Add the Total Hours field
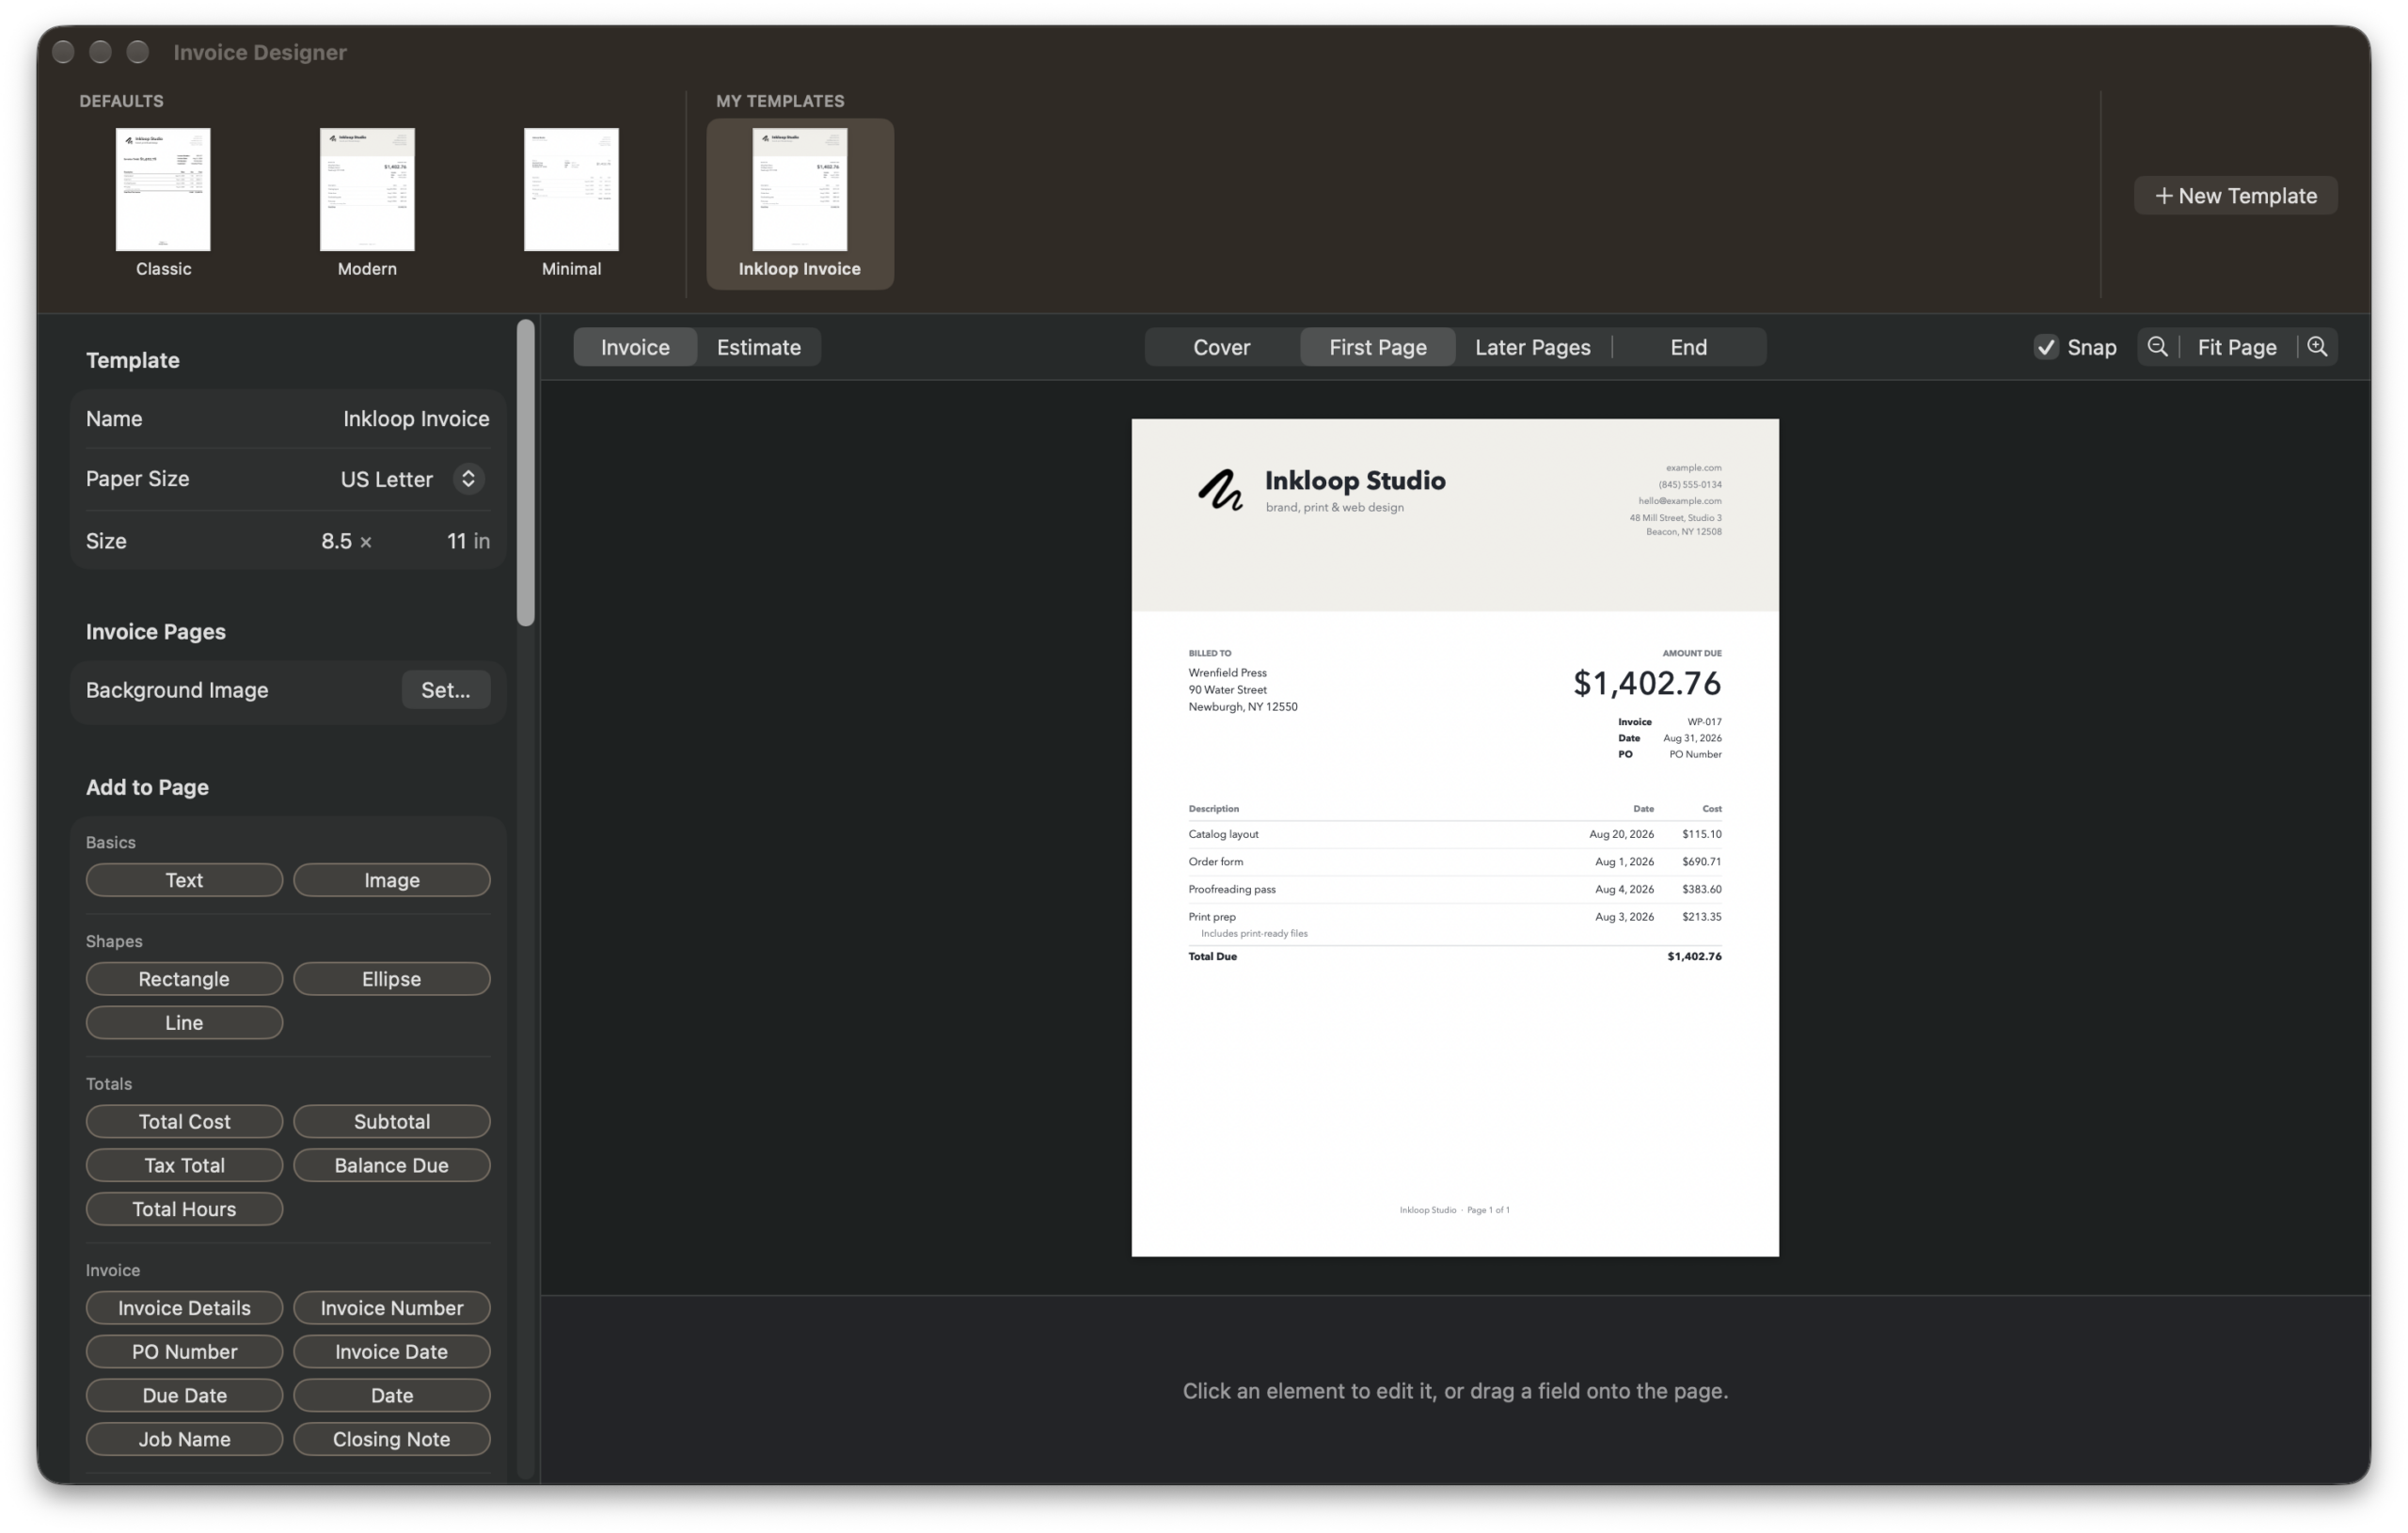2408x1533 pixels. (184, 1210)
